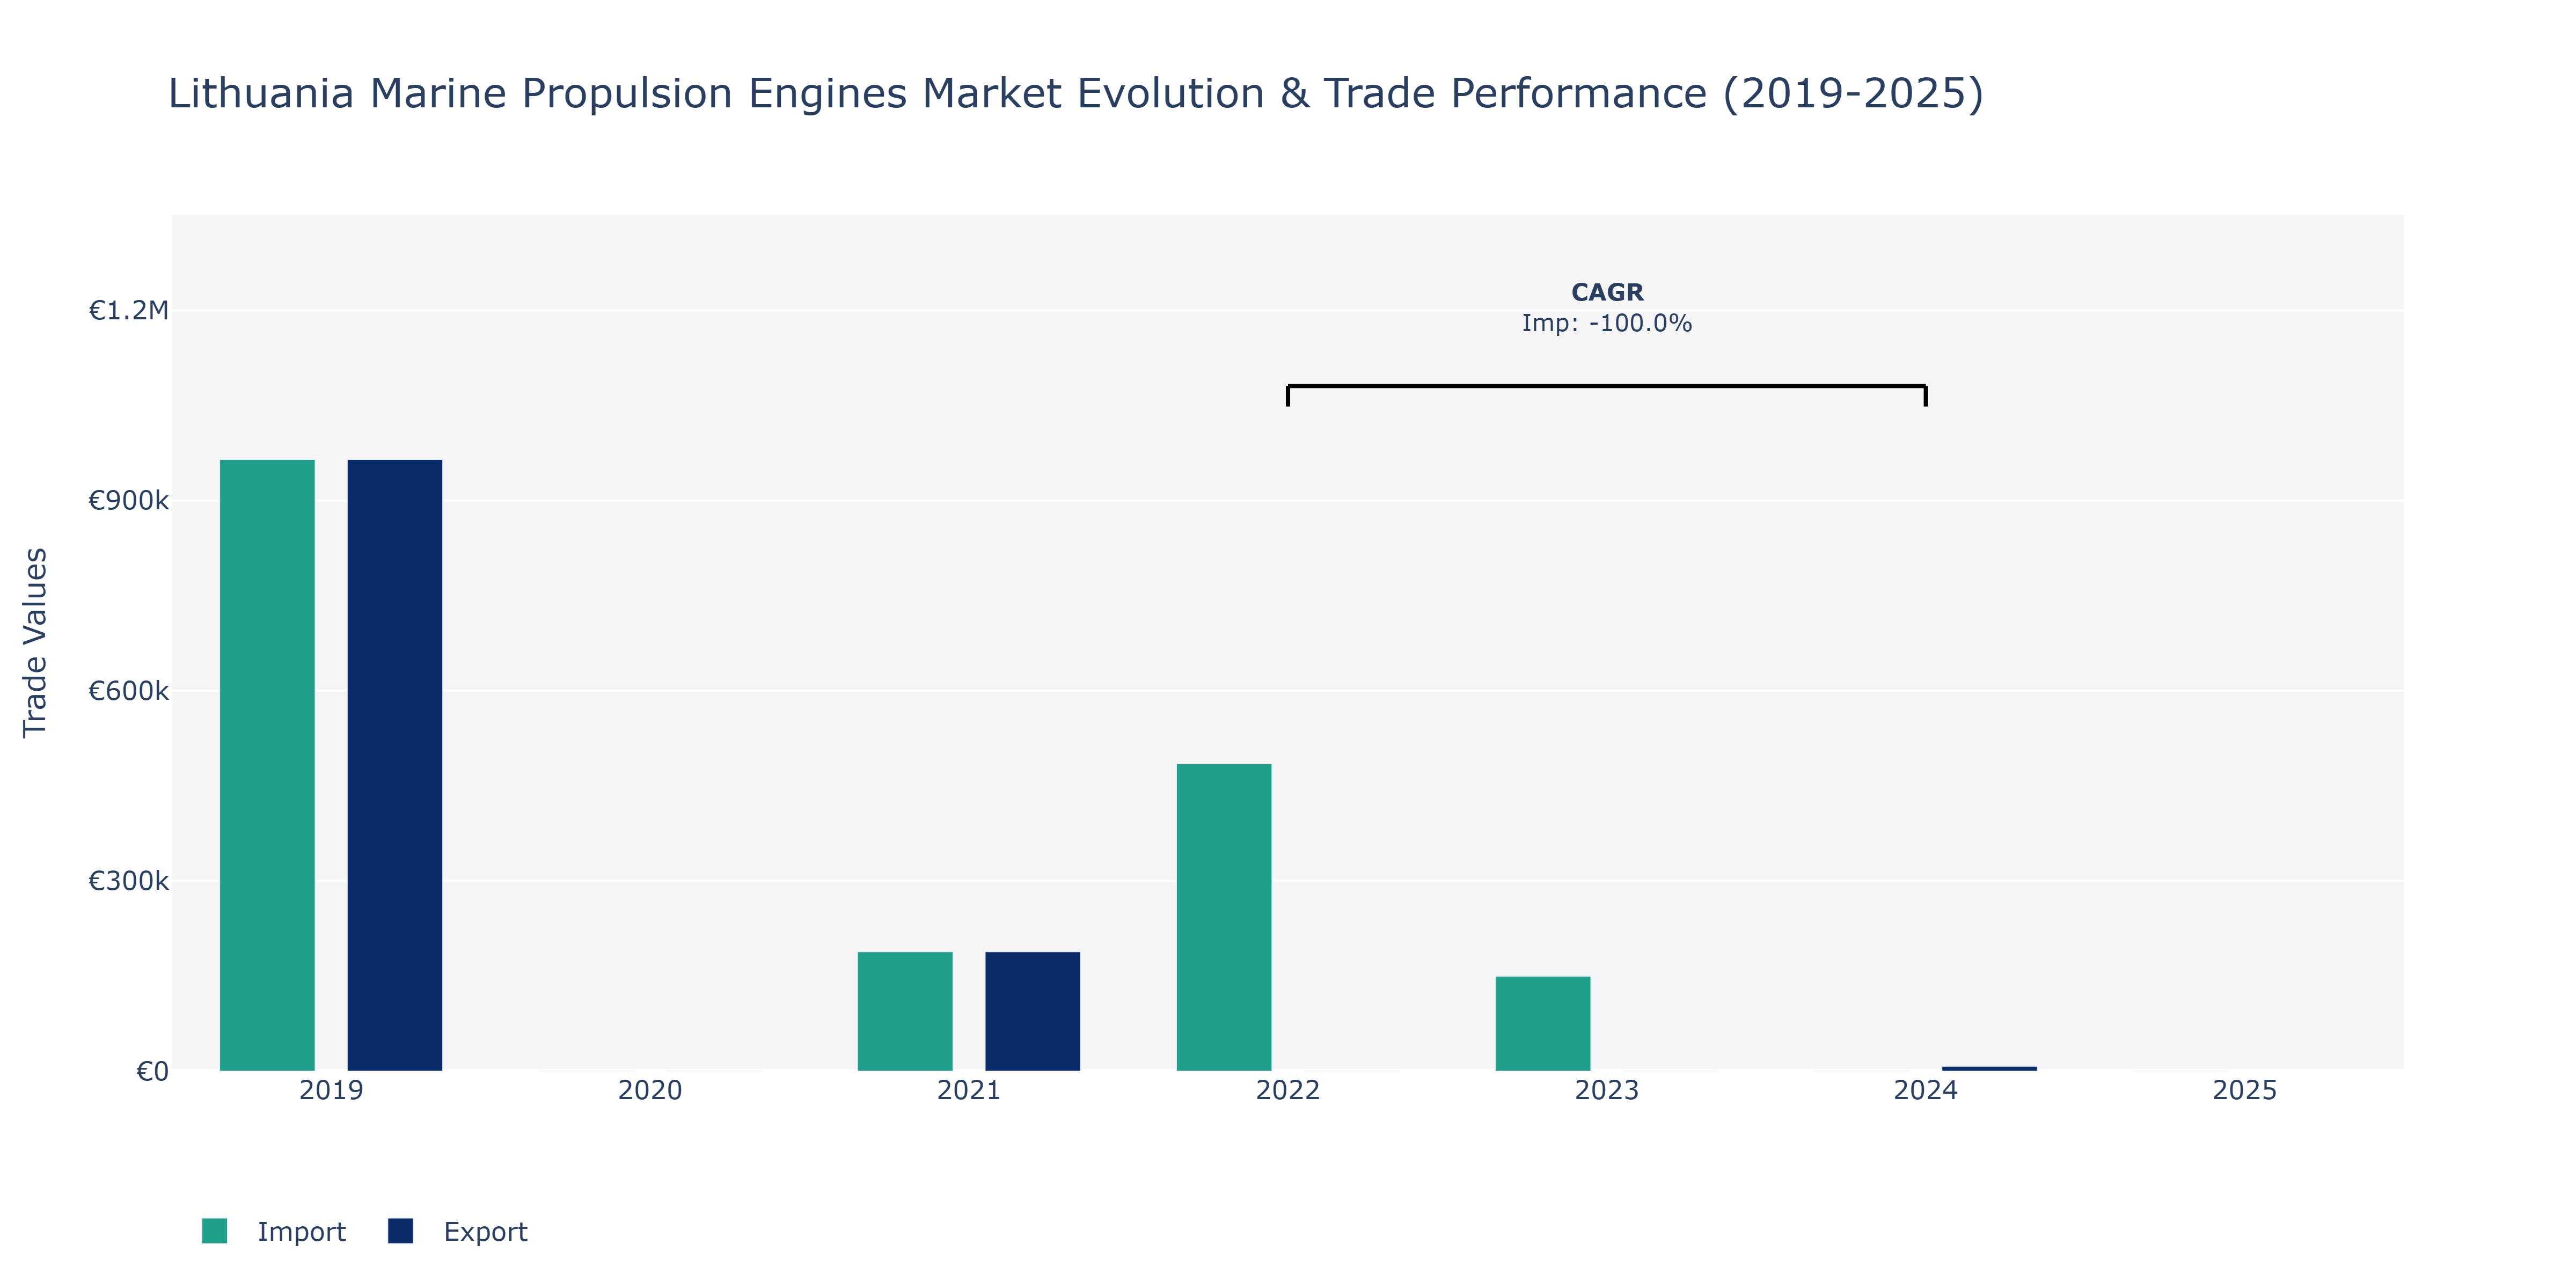Click the €1.2M axis label
The height and width of the screenshot is (1288, 2576).
128,311
